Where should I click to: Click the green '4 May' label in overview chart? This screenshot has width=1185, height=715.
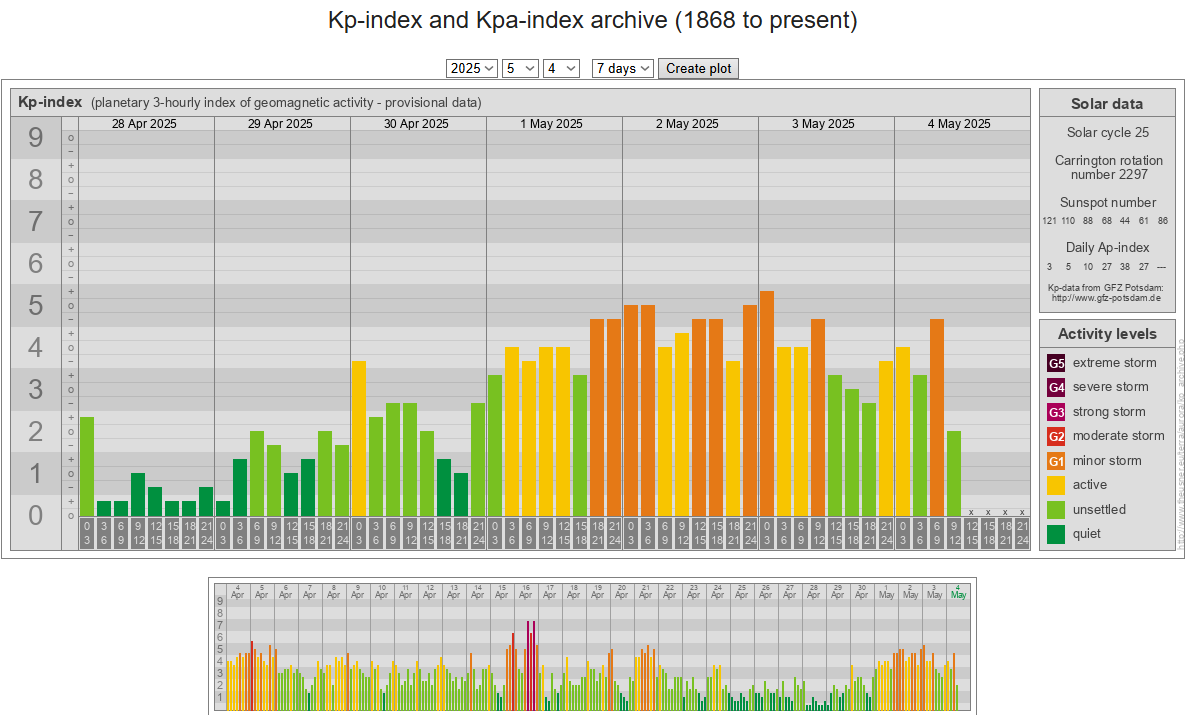(958, 591)
